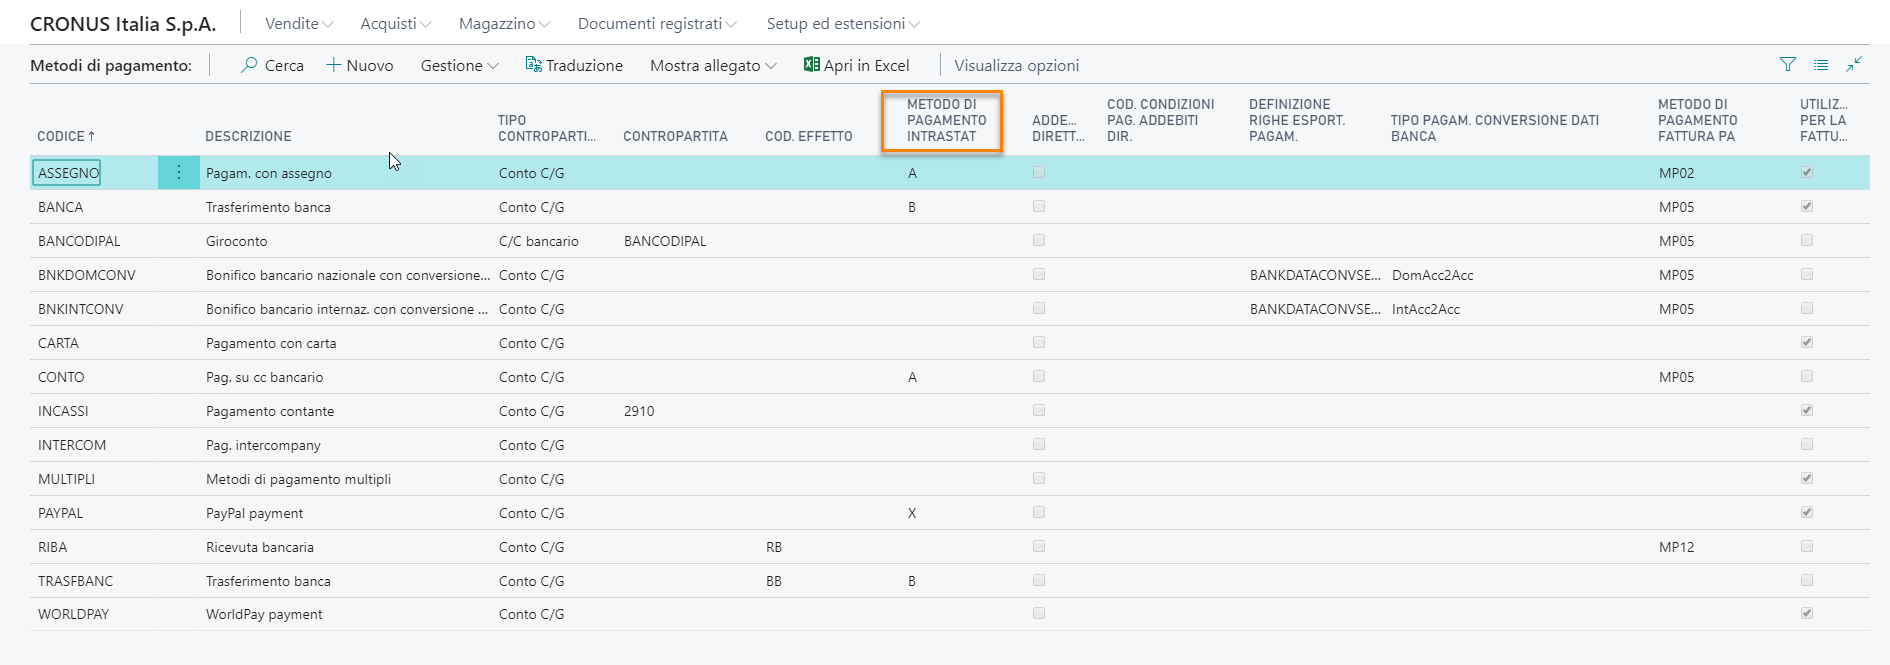Select the PAYPAL code cell
The height and width of the screenshot is (665, 1890).
(61, 513)
